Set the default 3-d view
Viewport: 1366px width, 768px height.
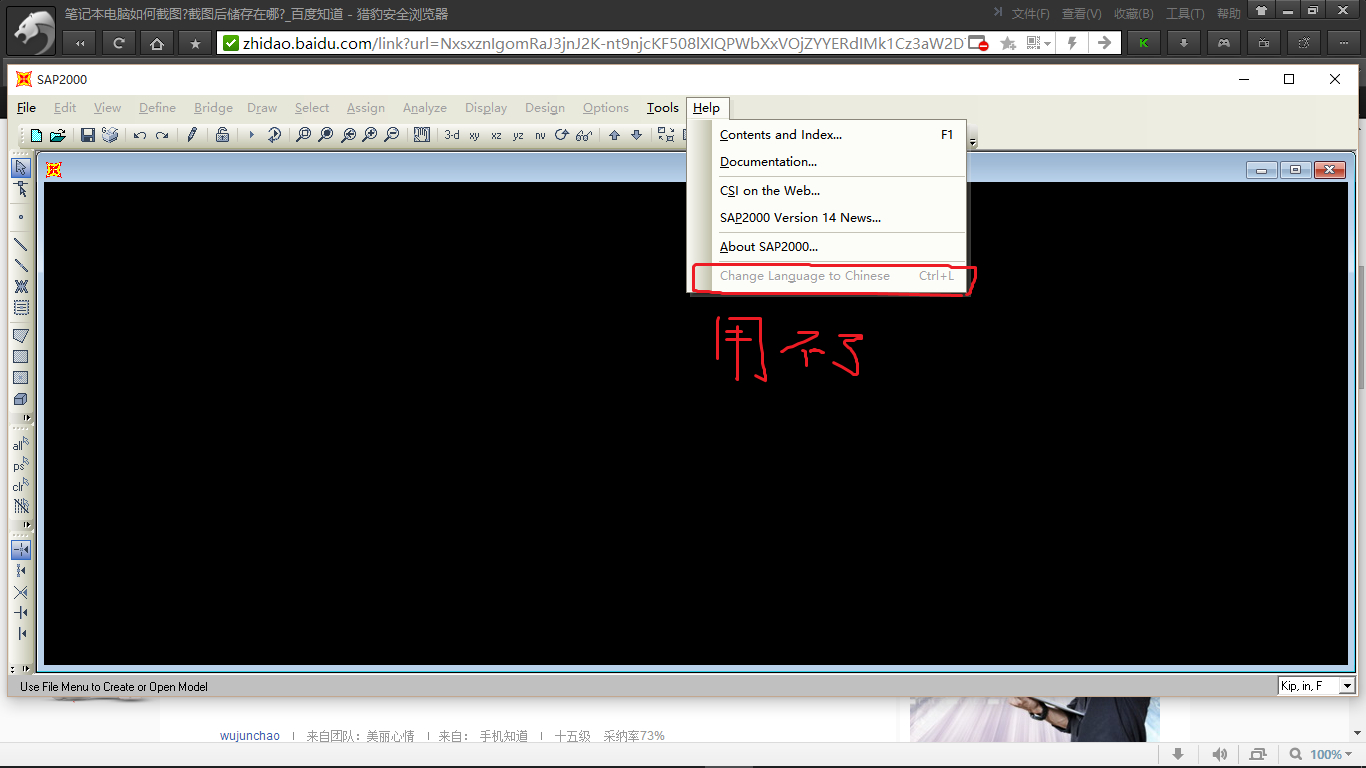pyautogui.click(x=452, y=135)
